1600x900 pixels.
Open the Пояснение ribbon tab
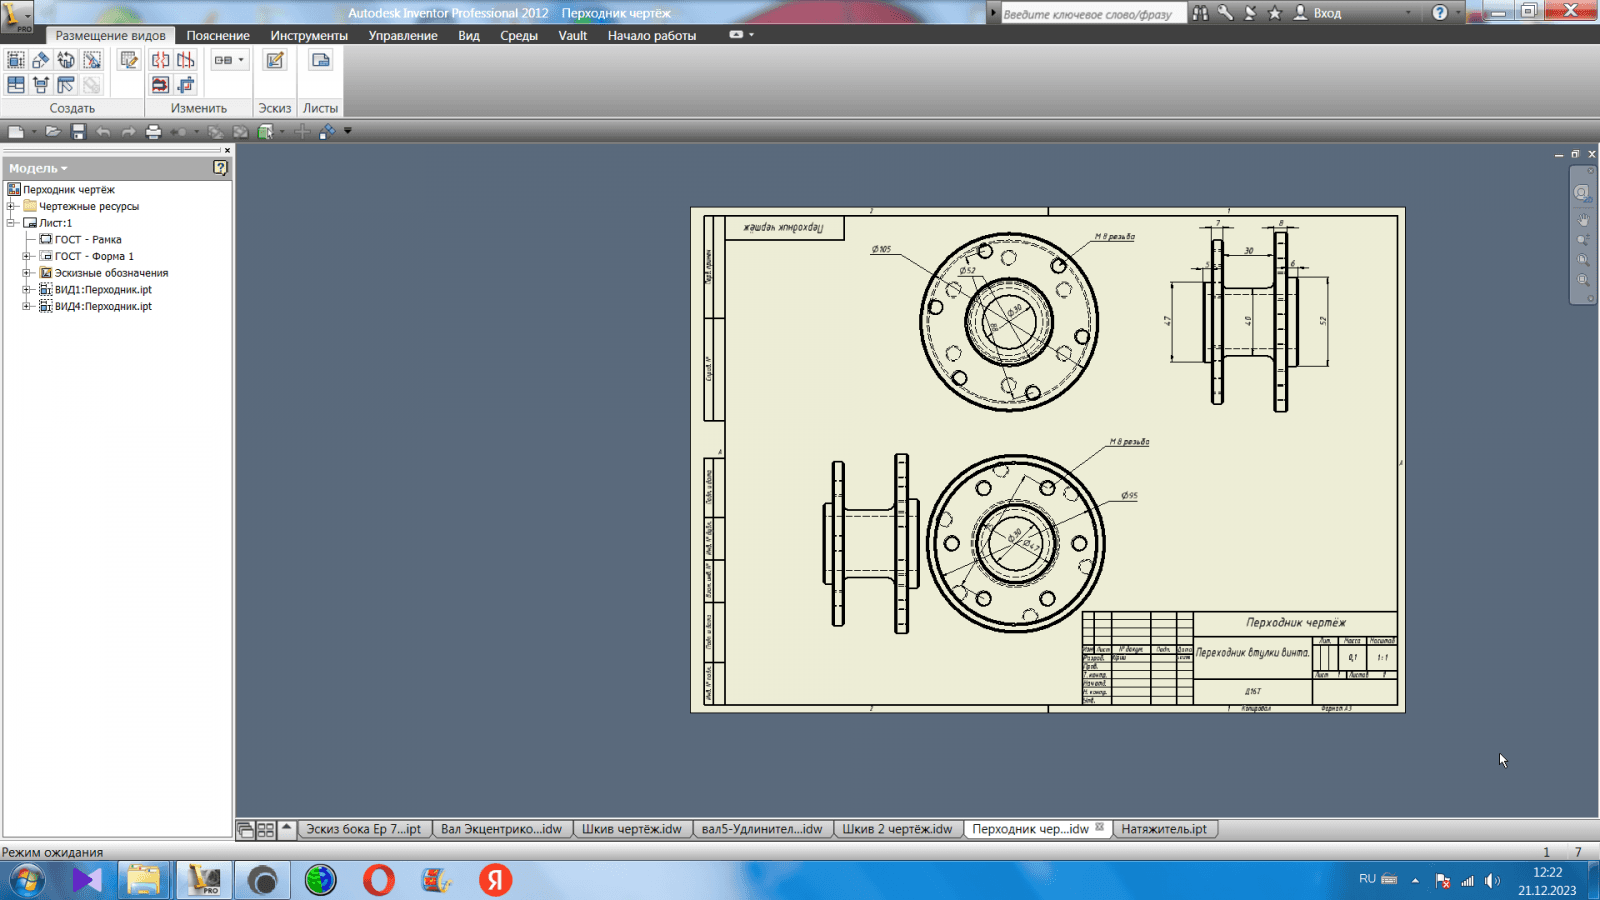(218, 35)
